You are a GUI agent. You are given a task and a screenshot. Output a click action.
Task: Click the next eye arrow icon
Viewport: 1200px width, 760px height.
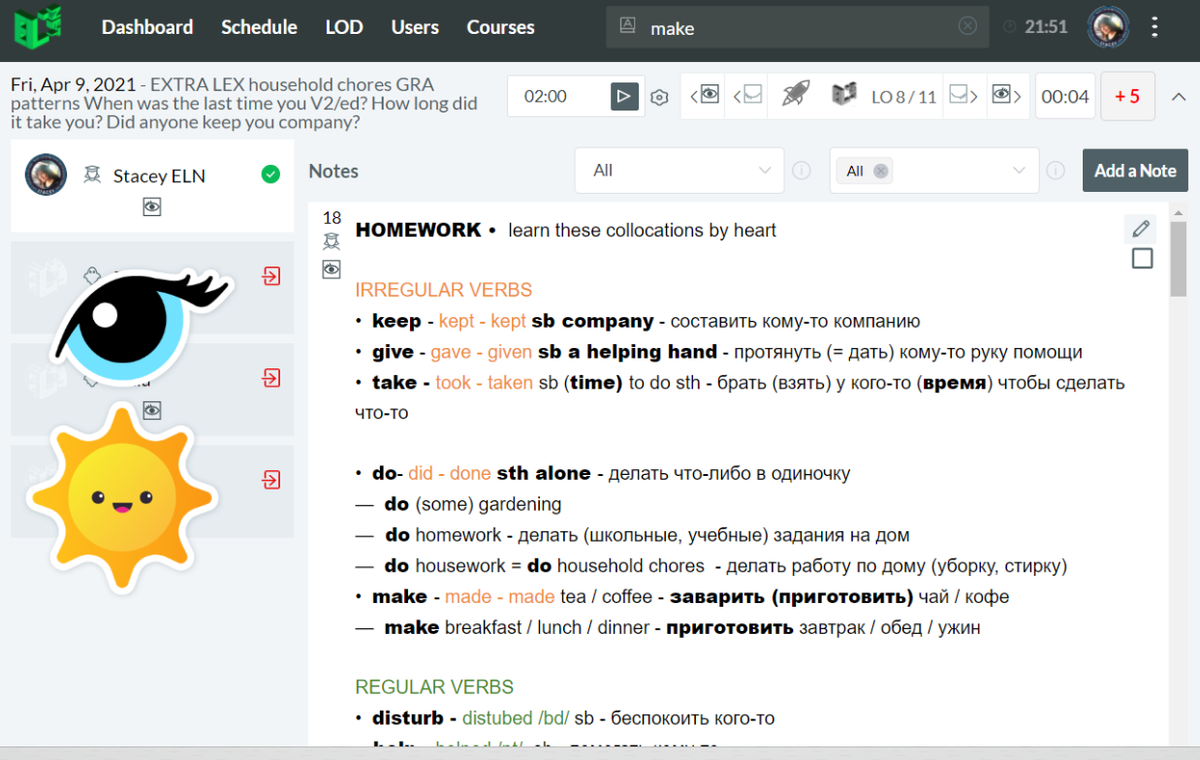[1006, 95]
